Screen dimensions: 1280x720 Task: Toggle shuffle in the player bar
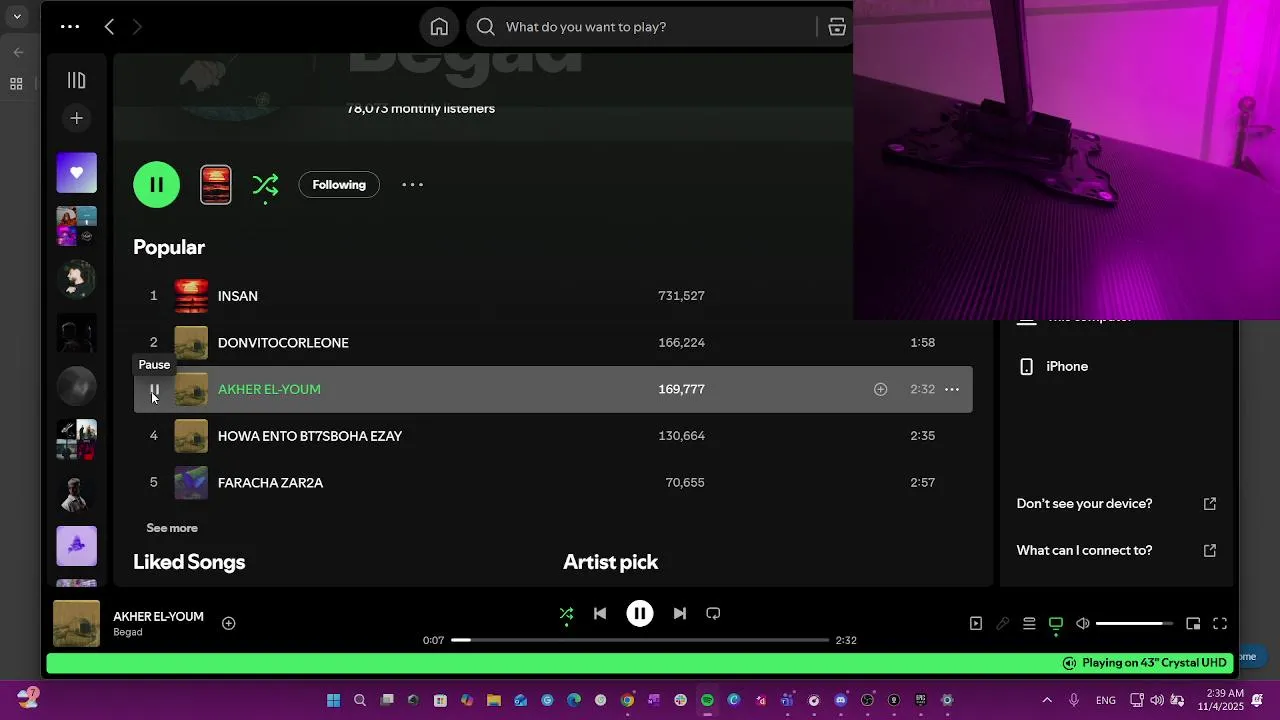(x=566, y=613)
